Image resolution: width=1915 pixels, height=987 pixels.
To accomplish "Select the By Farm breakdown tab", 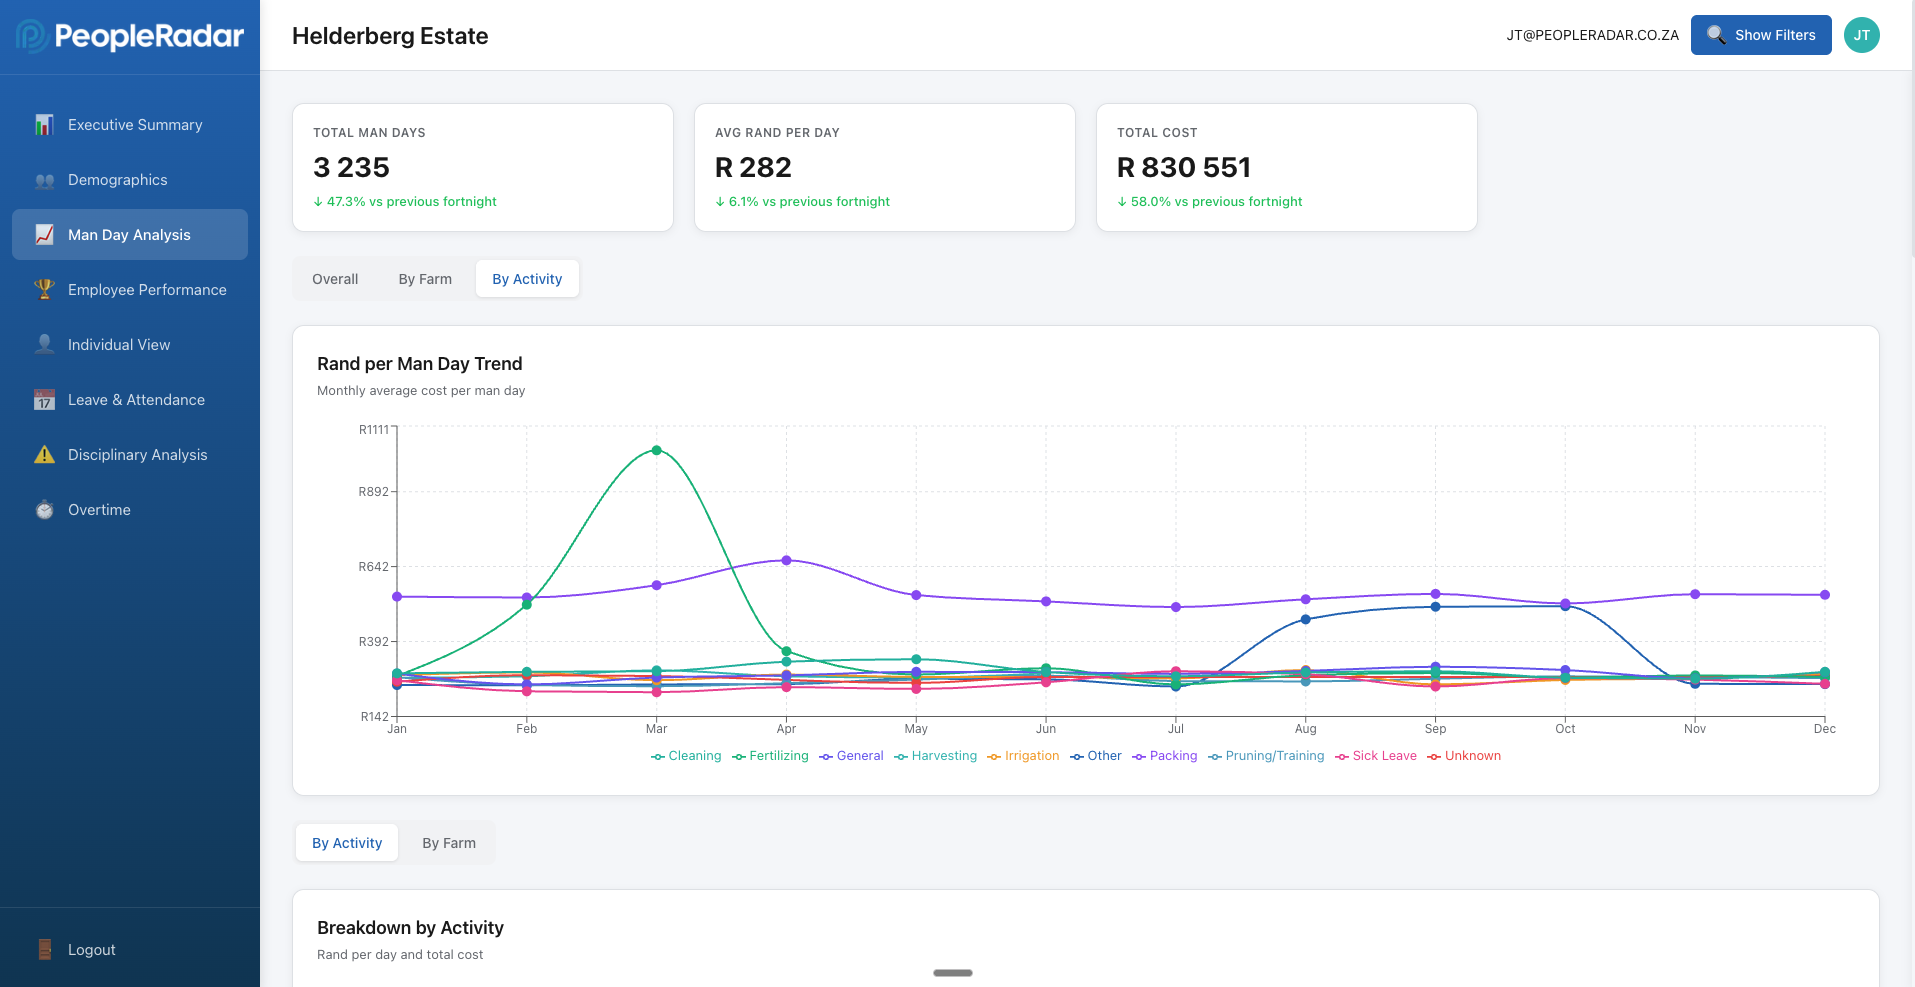I will click(x=448, y=842).
